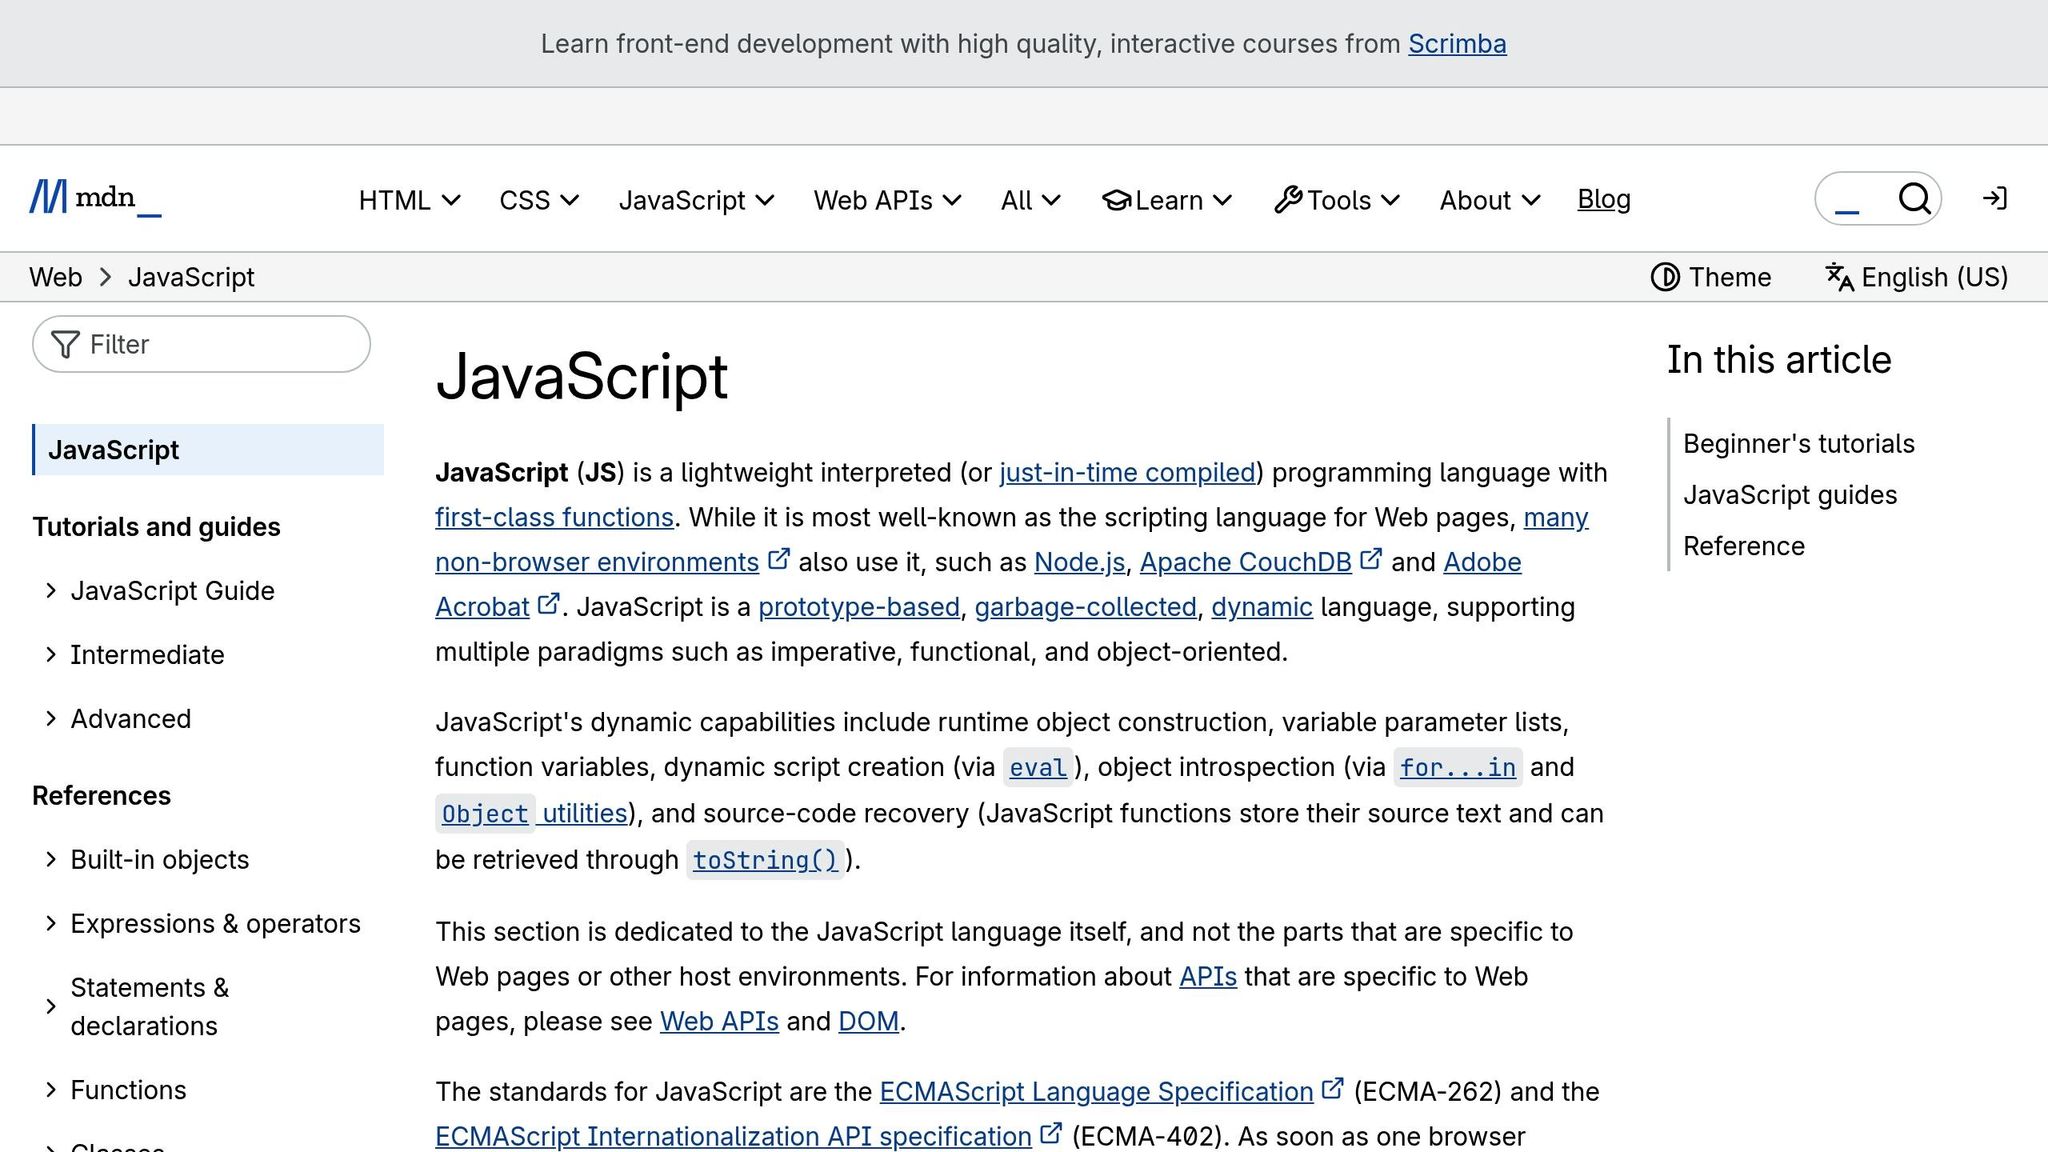The image size is (2048, 1152).
Task: Click the funnel icon in the Filter box
Action: coord(65,344)
